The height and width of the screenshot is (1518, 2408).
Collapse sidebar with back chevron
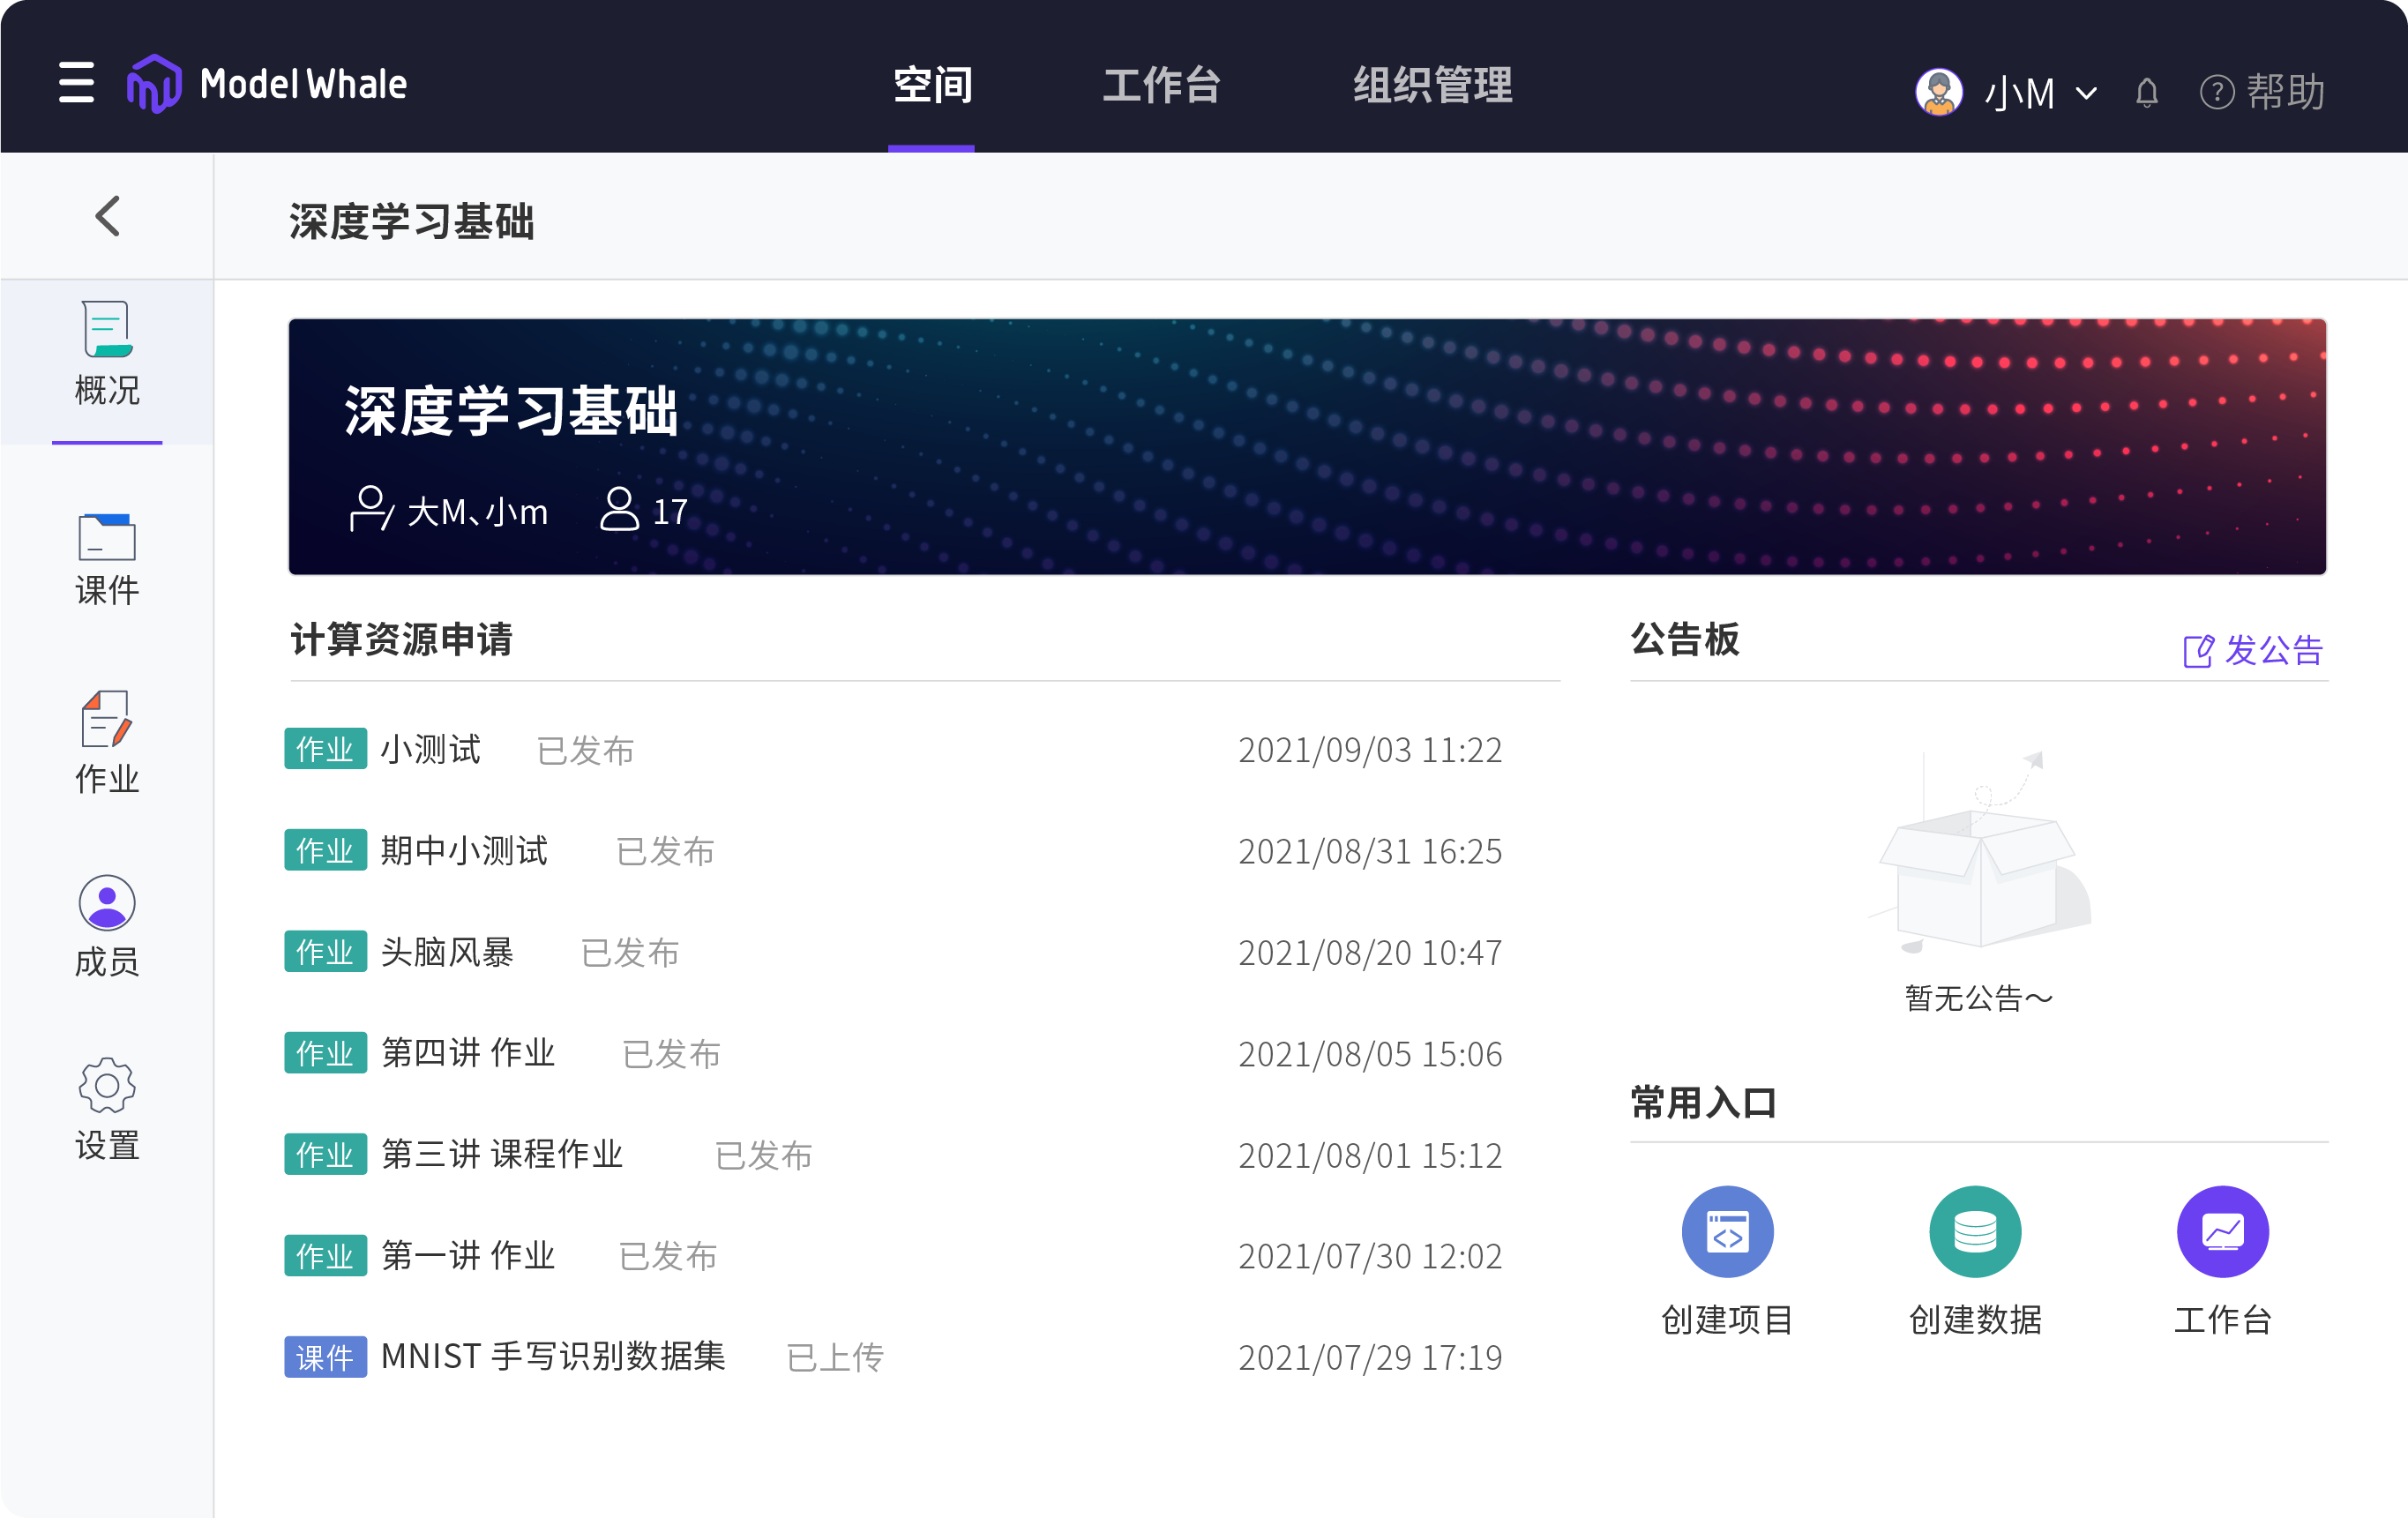[107, 216]
